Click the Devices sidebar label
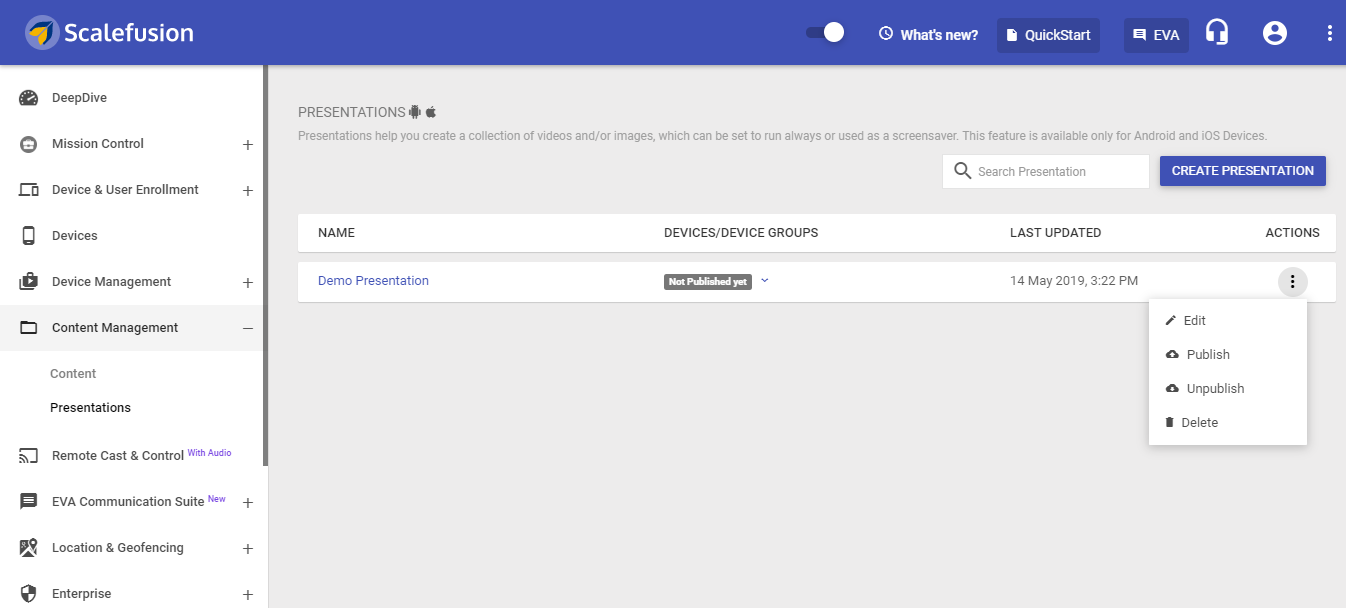This screenshot has width=1346, height=608. tap(75, 236)
